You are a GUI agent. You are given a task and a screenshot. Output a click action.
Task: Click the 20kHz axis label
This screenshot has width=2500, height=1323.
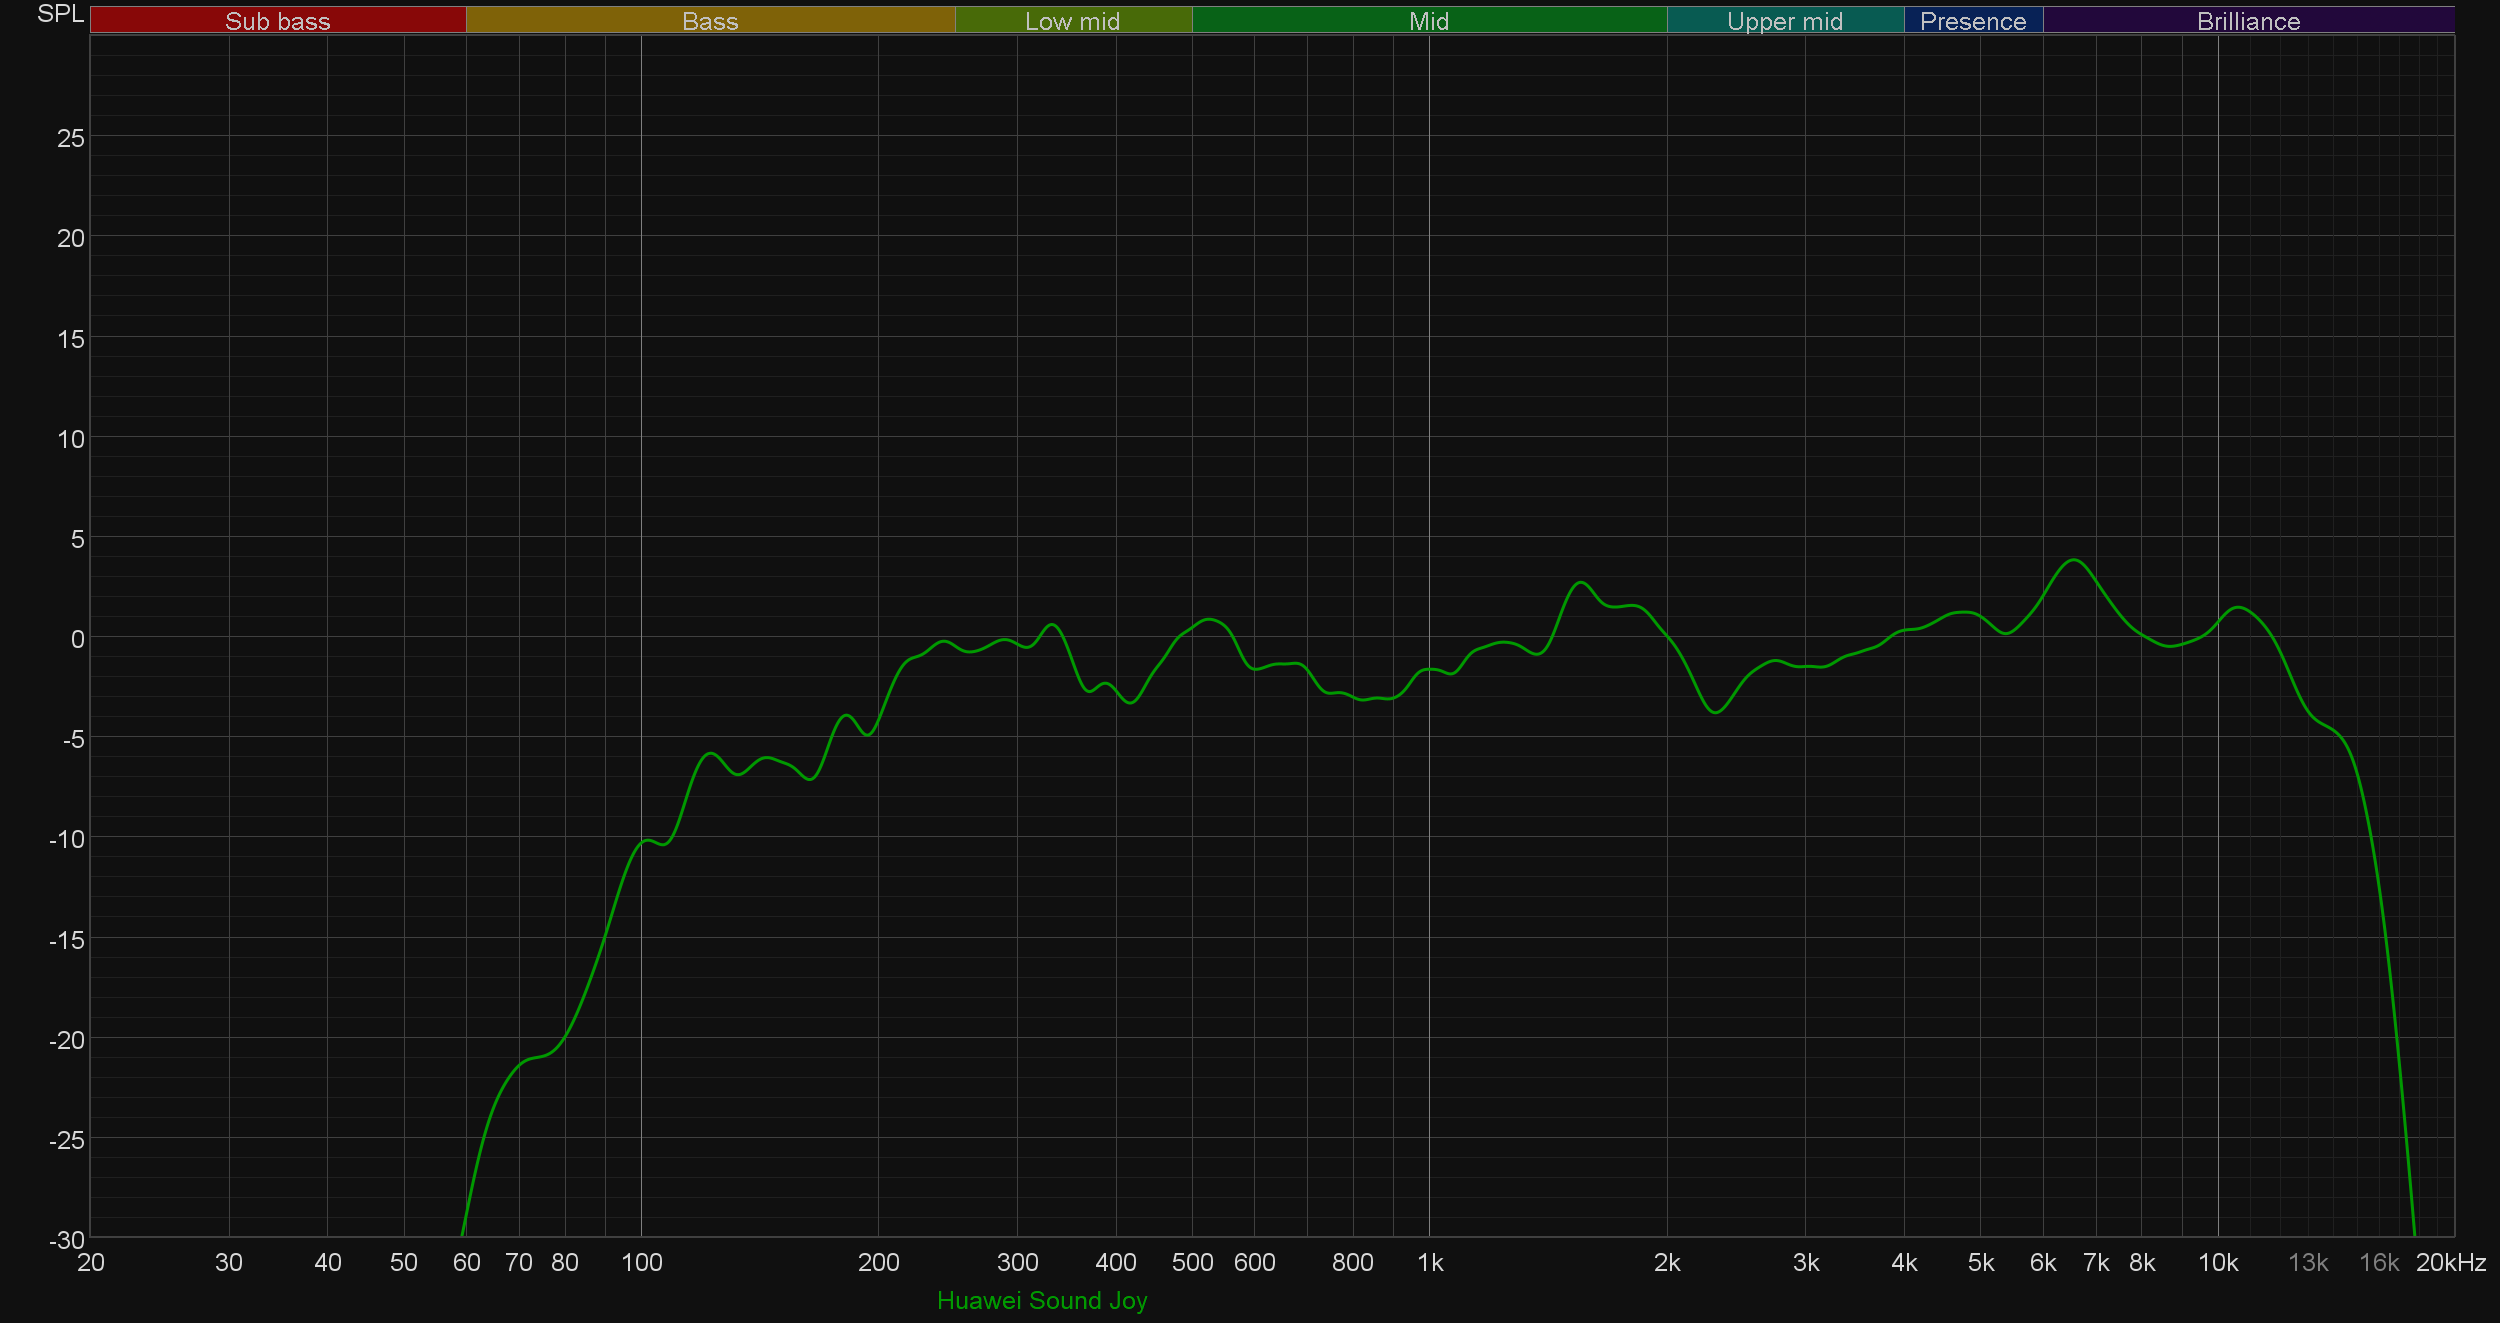point(2450,1263)
